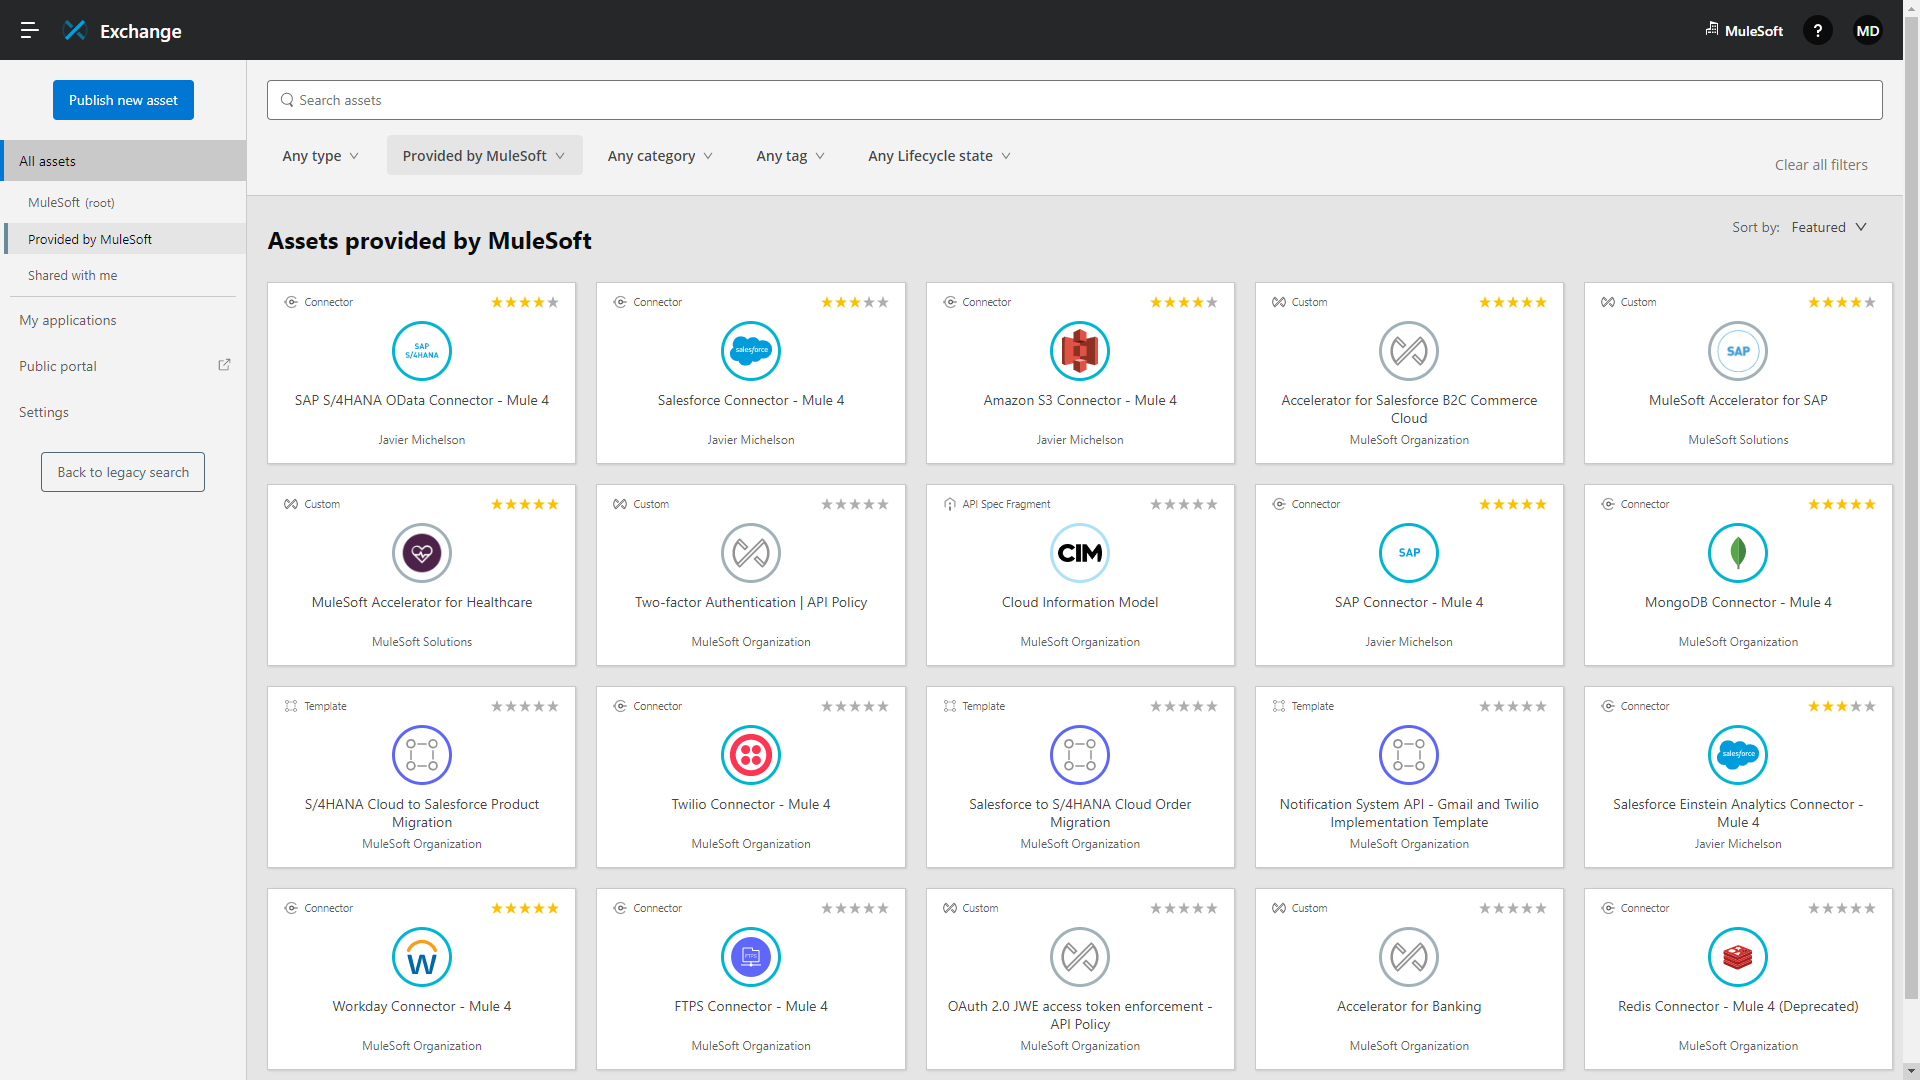Open the hamburger navigation menu
This screenshot has width=1920, height=1080.
tap(29, 30)
